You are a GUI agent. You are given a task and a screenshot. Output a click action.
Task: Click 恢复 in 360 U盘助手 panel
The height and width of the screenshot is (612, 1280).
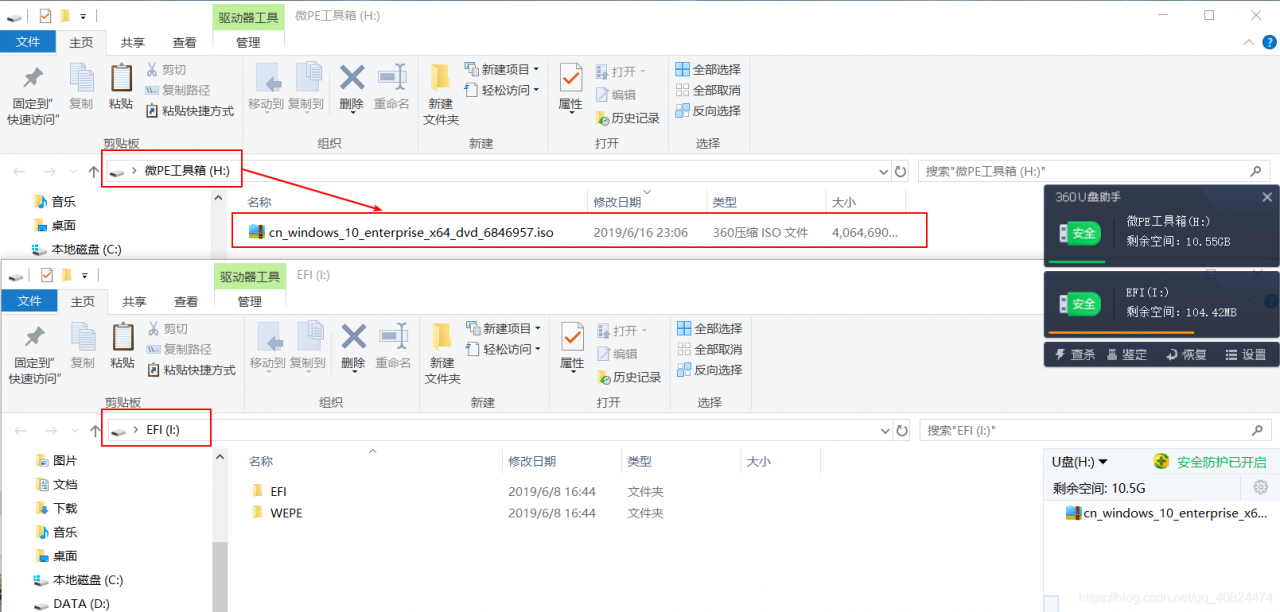tap(1187, 354)
